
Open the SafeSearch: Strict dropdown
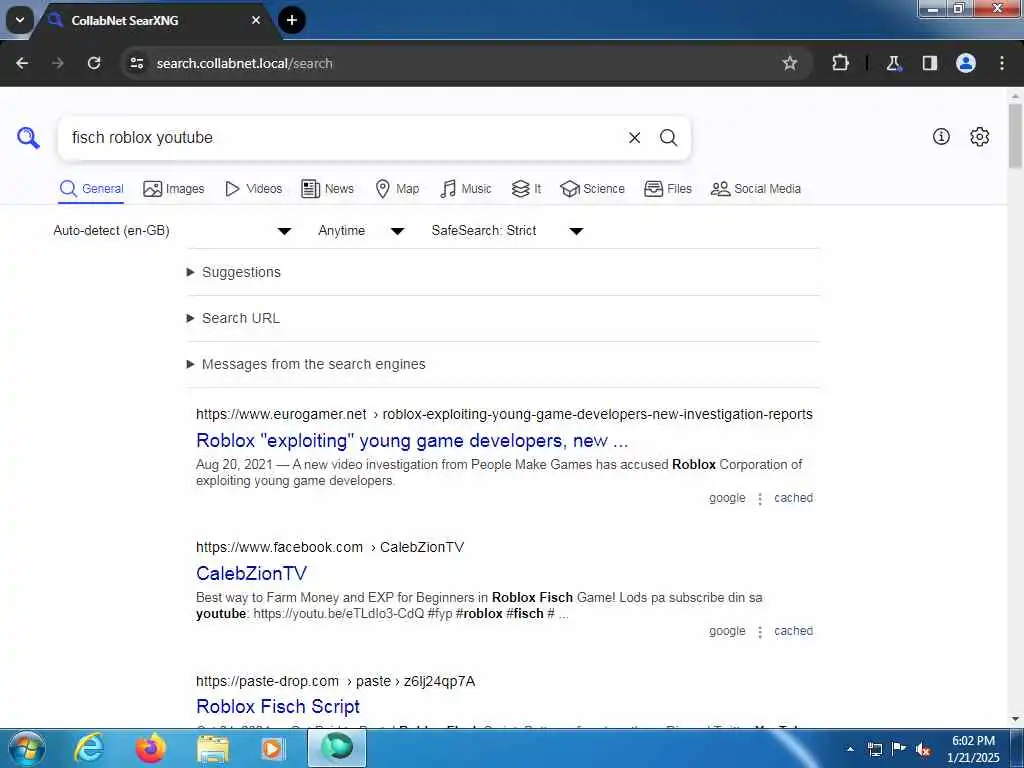[507, 231]
